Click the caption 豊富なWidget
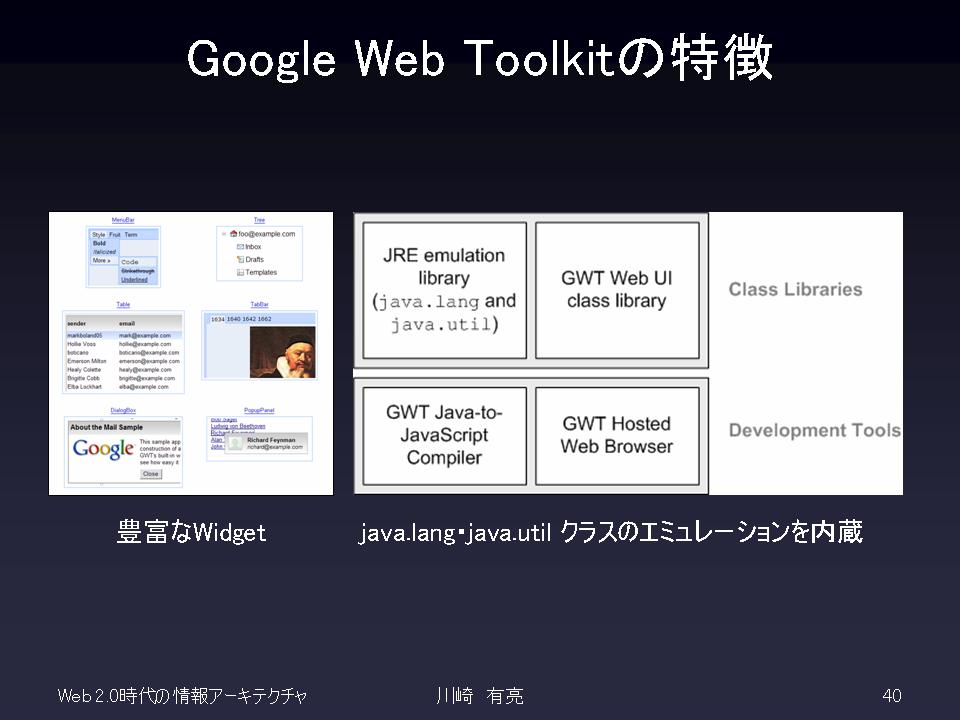 point(191,532)
